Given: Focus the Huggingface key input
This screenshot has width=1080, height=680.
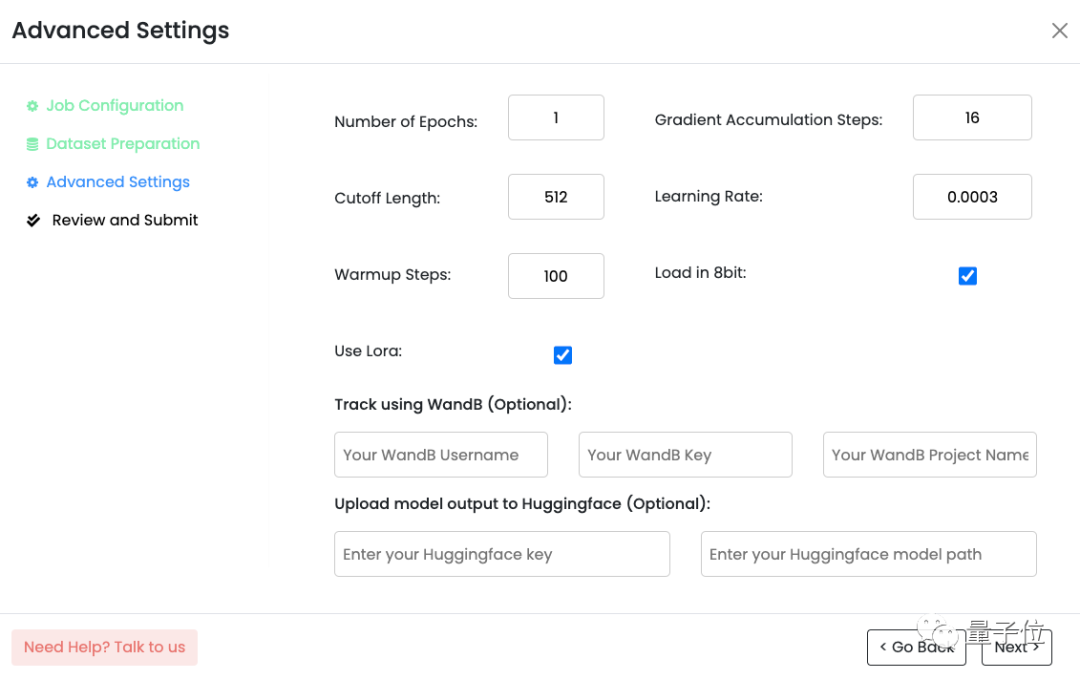Looking at the screenshot, I should (x=502, y=554).
